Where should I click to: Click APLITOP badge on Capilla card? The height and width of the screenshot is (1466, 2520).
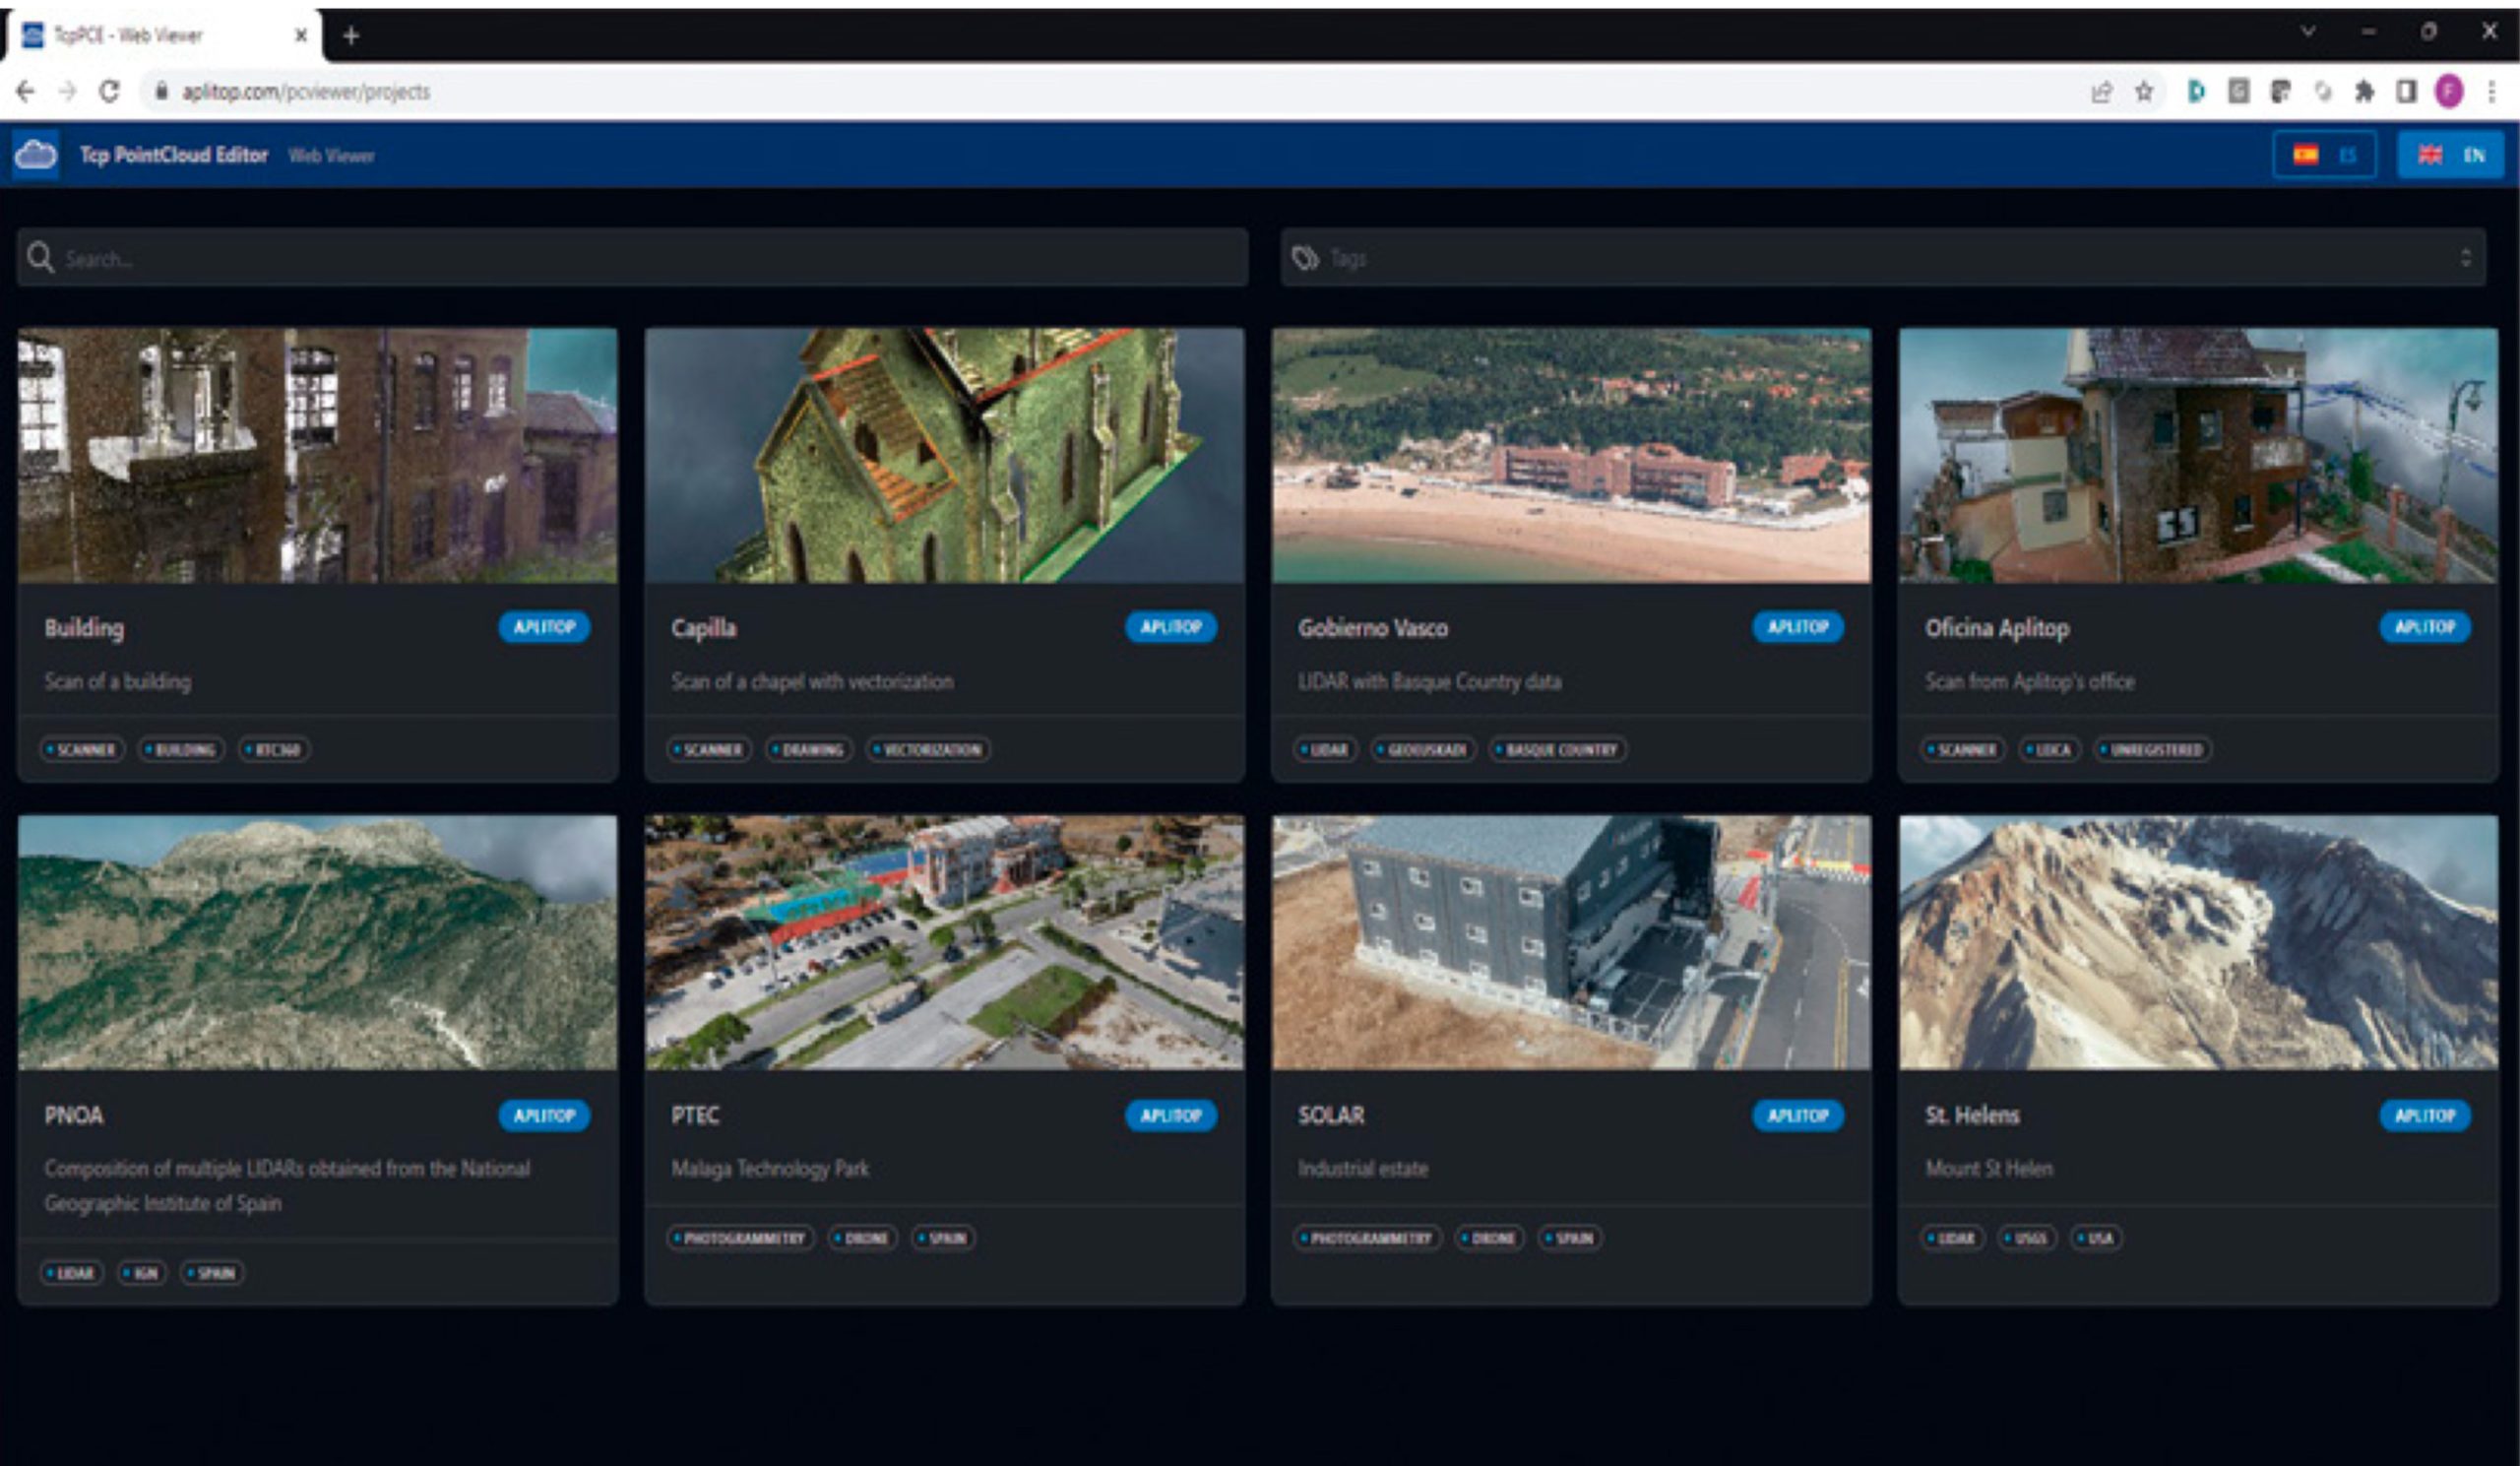(1171, 627)
